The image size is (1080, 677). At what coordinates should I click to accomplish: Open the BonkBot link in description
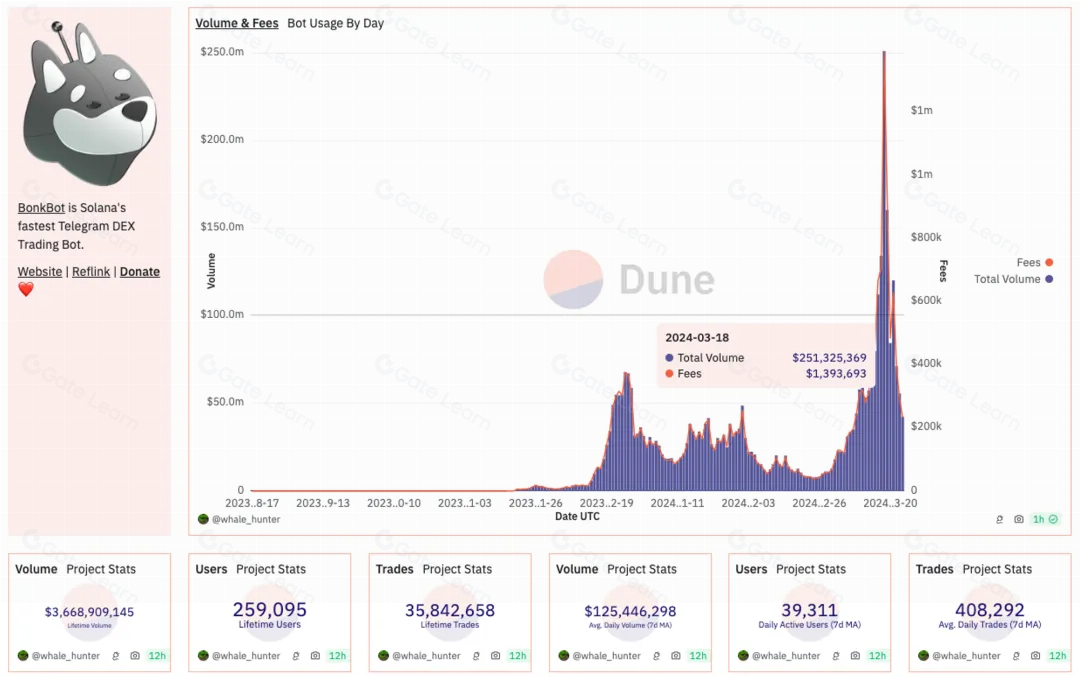41,208
